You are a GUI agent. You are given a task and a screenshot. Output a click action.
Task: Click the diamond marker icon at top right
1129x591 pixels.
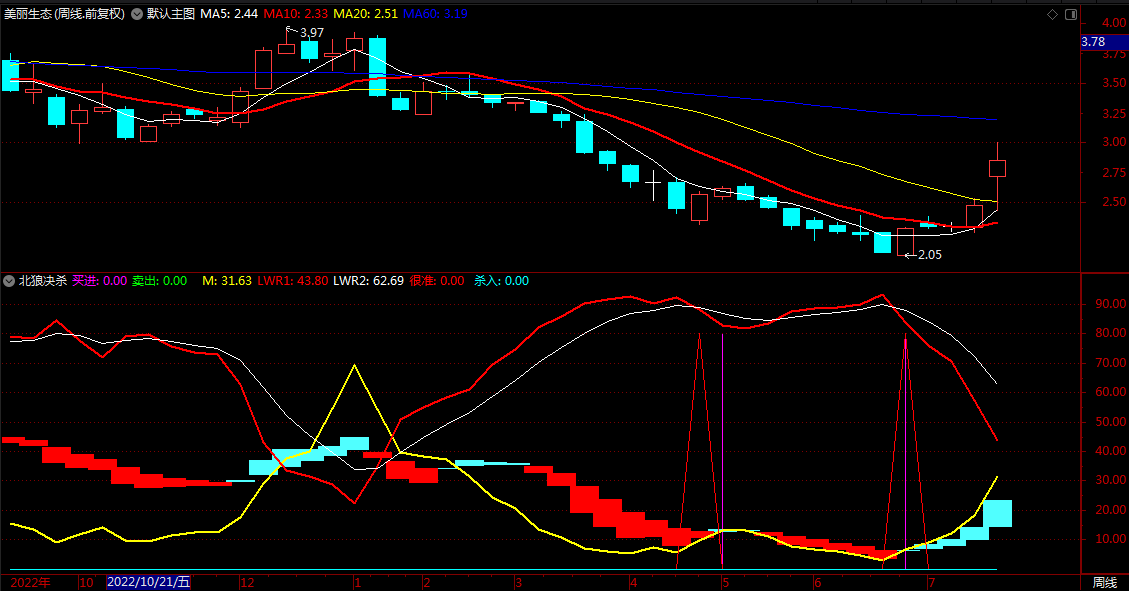(1052, 14)
